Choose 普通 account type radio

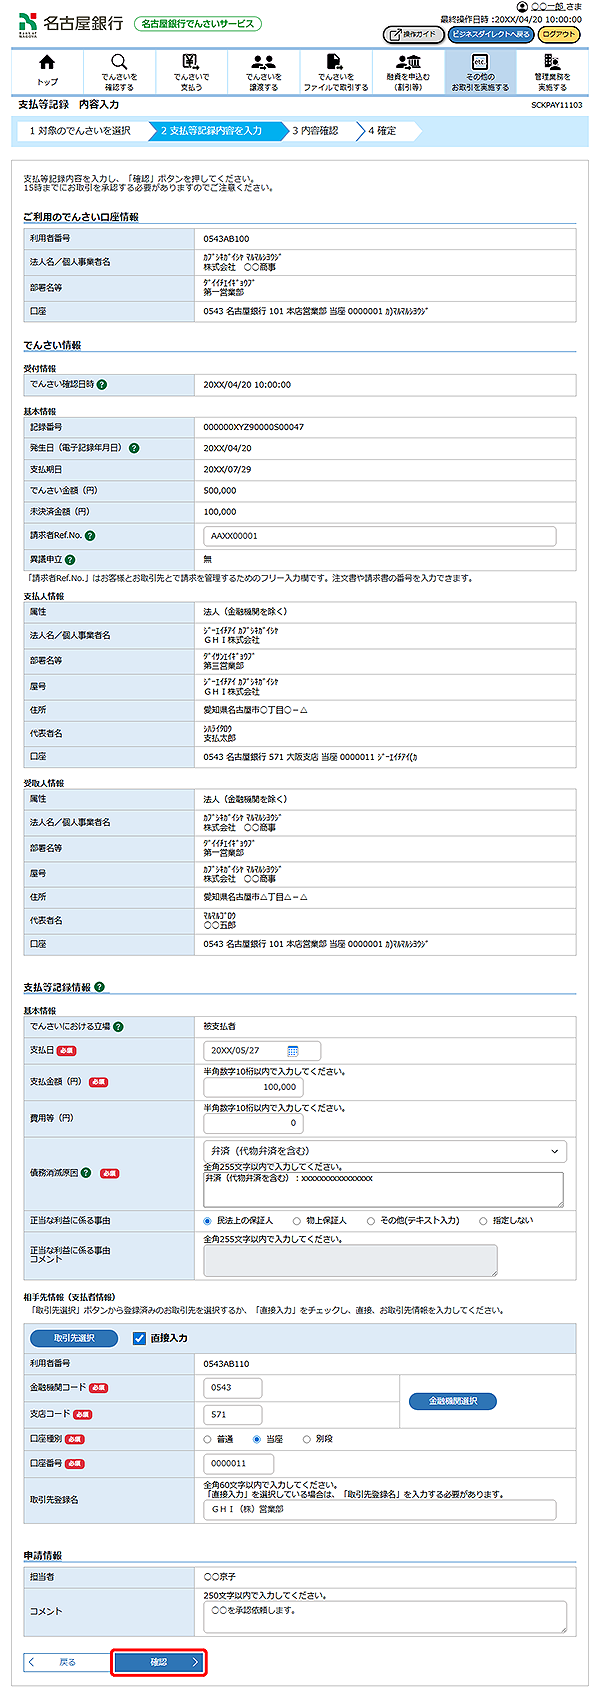(x=208, y=1439)
